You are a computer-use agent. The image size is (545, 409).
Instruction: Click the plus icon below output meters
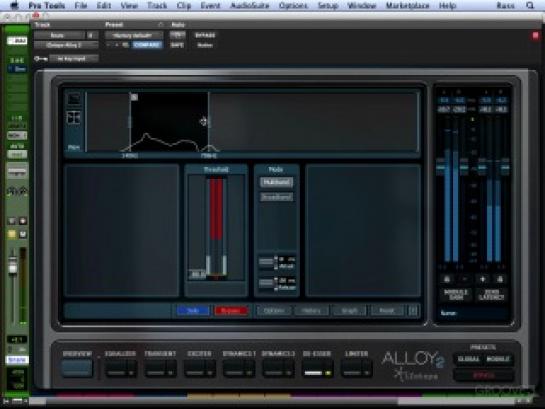coord(482,279)
